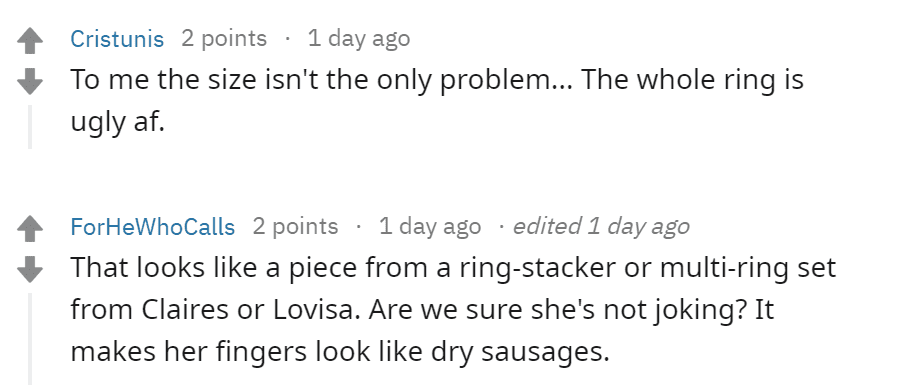
Task: Select the '2 points' score next to Cristunis
Action: click(224, 39)
